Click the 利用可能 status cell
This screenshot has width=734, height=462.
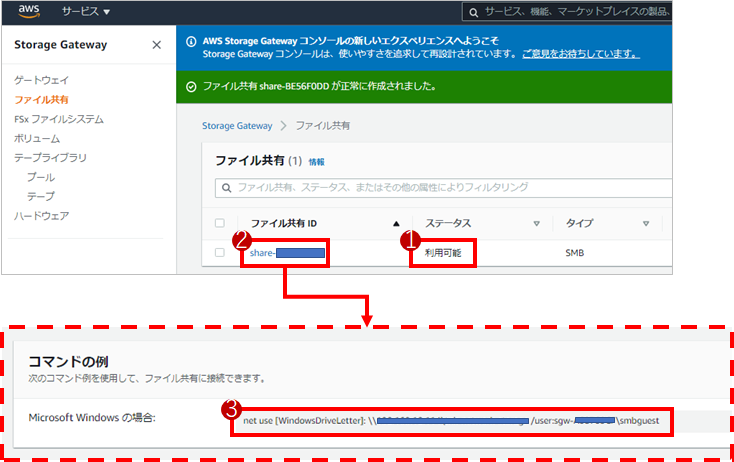(x=443, y=253)
